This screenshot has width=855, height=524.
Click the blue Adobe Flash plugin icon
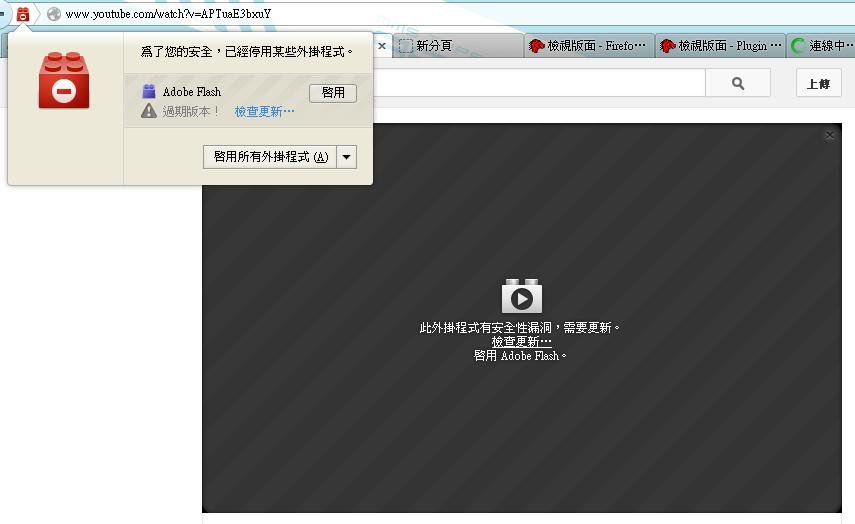coord(149,92)
